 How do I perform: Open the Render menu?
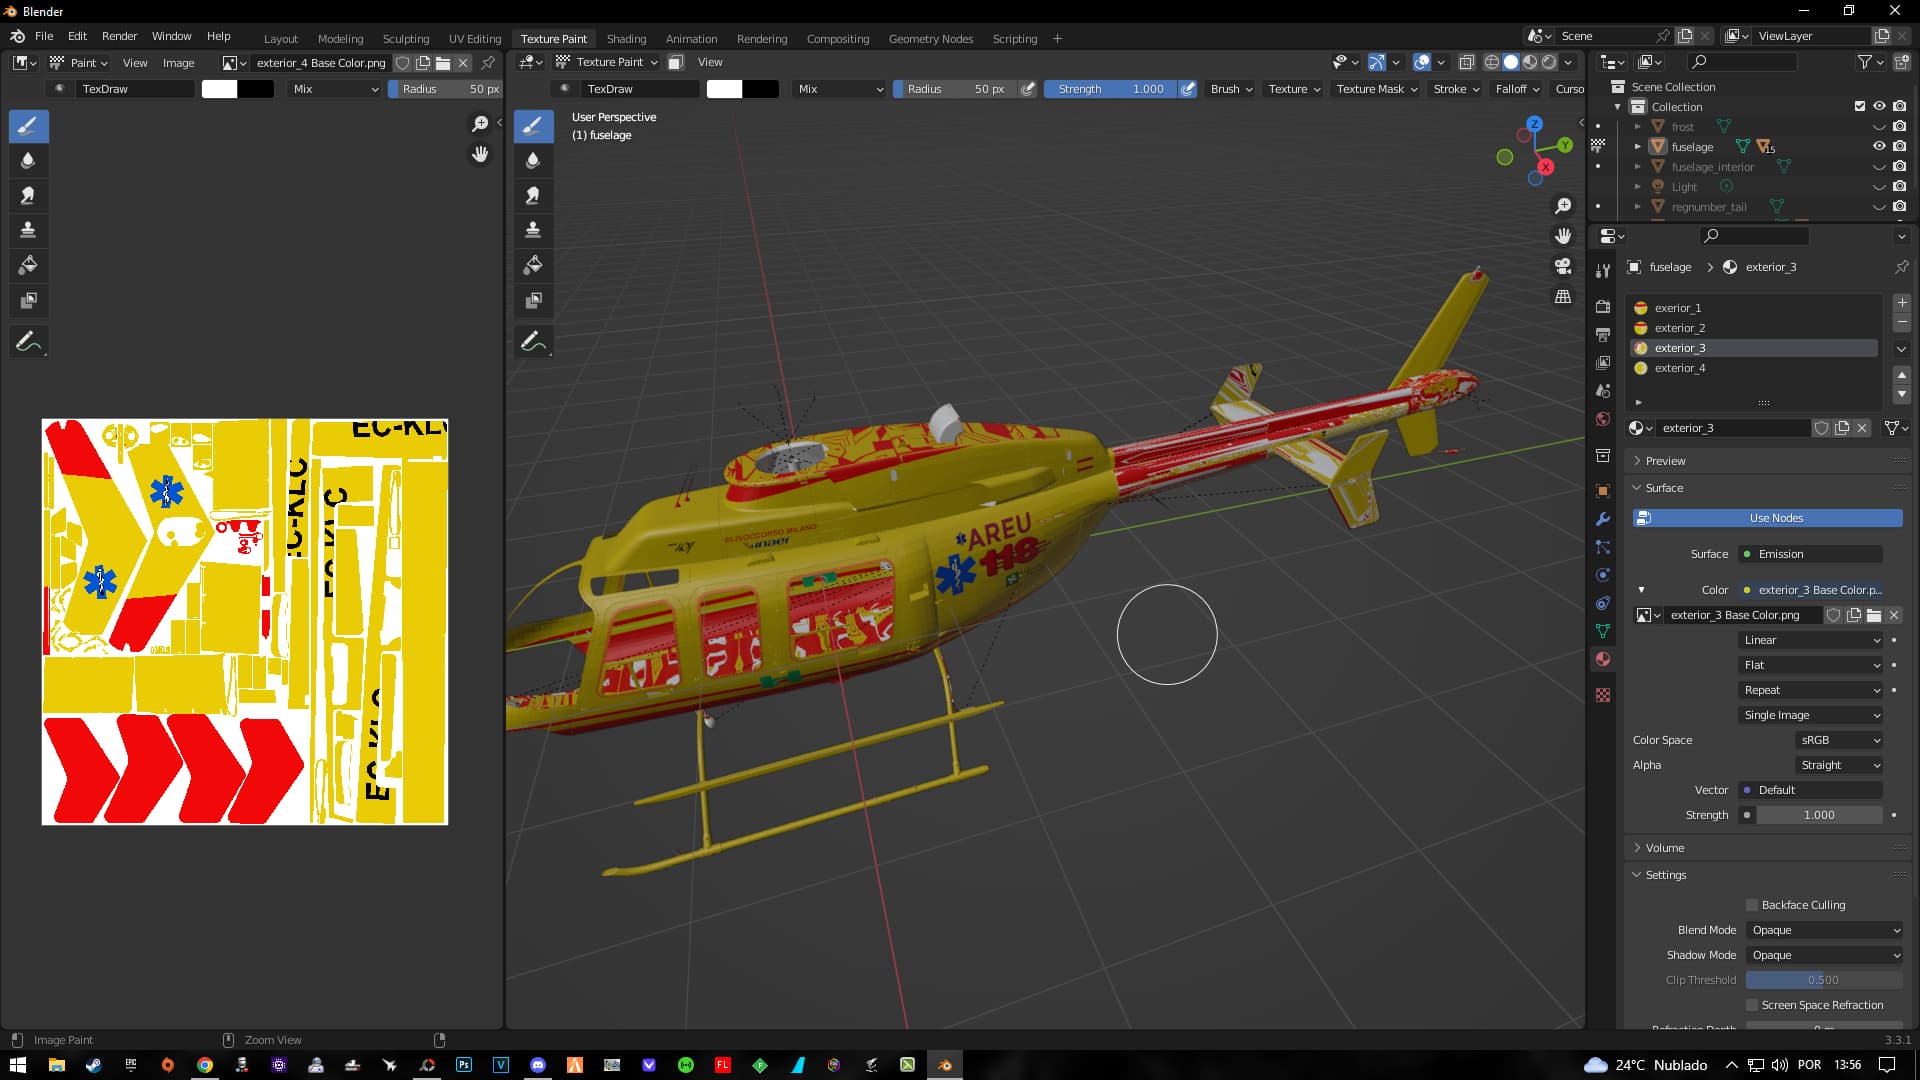(x=119, y=36)
